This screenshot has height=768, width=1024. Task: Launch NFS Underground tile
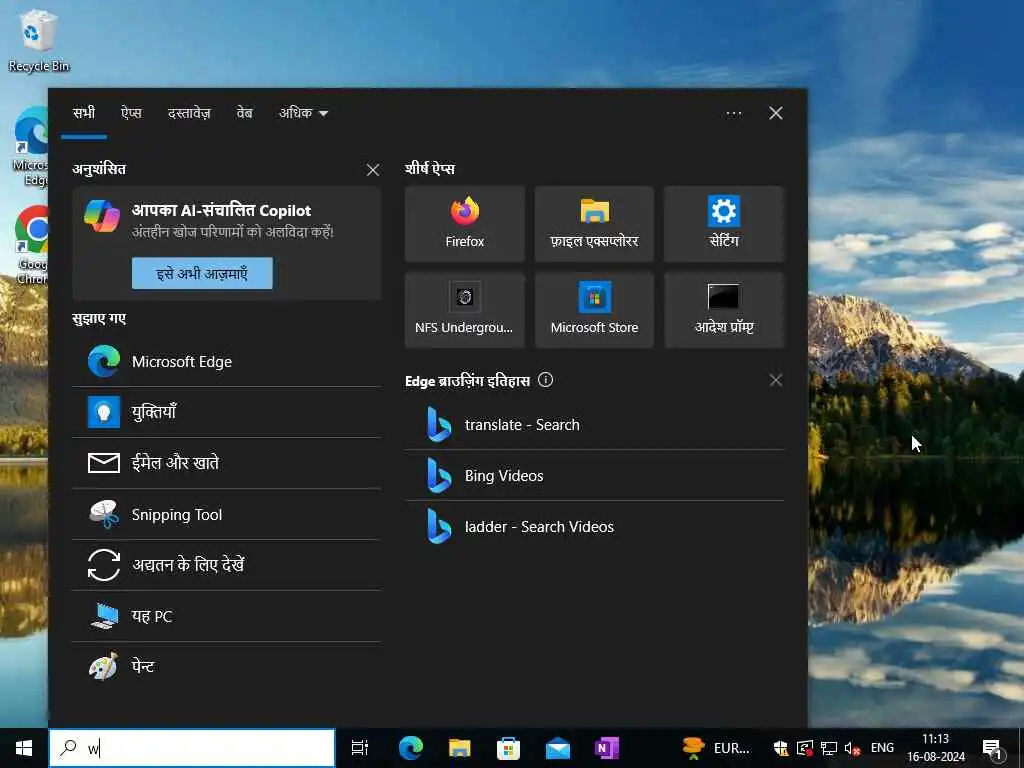tap(464, 310)
